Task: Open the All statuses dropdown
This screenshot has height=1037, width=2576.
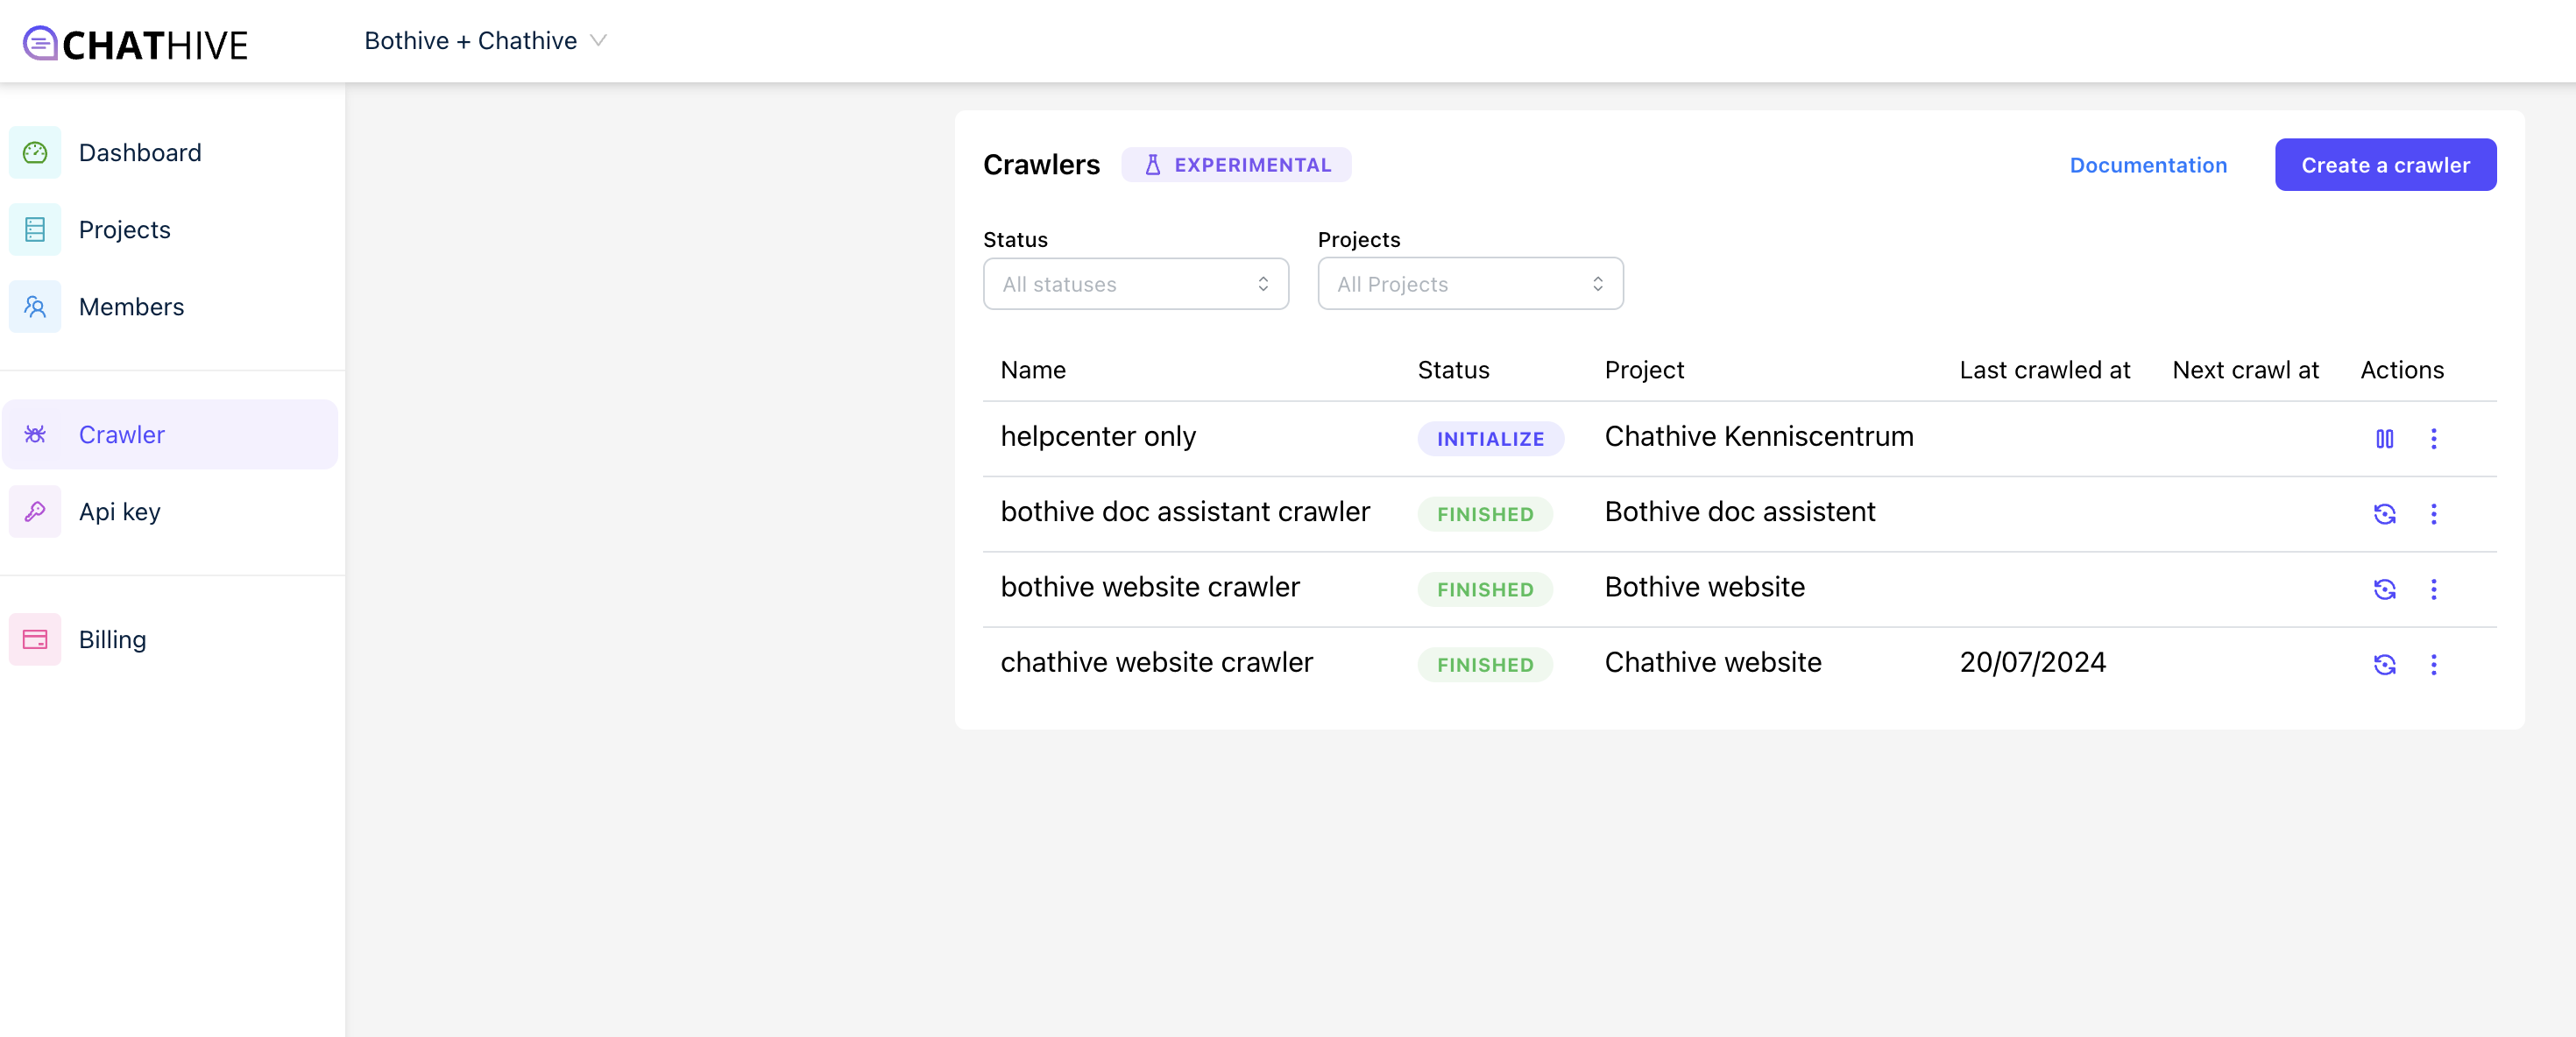Action: pyautogui.click(x=1136, y=284)
